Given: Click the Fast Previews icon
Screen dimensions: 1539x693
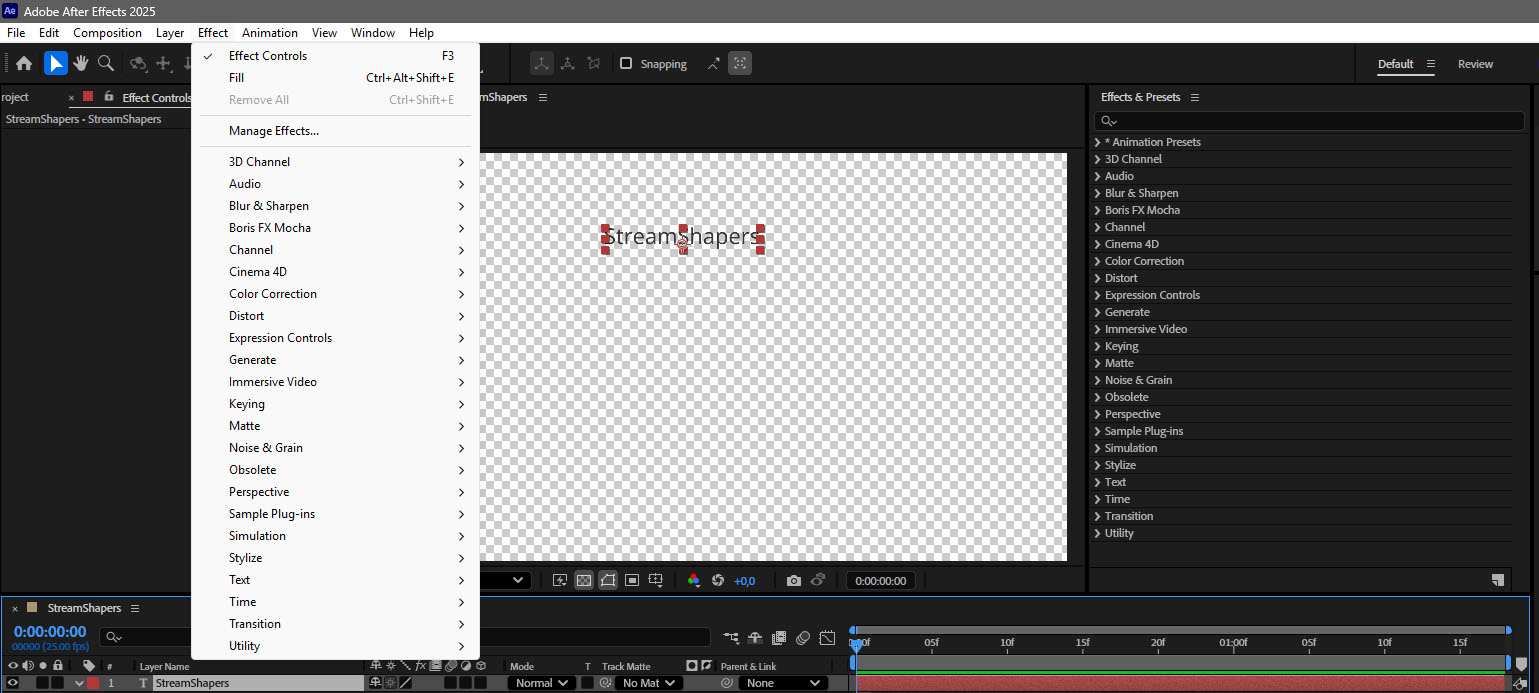Looking at the screenshot, I should 560,580.
